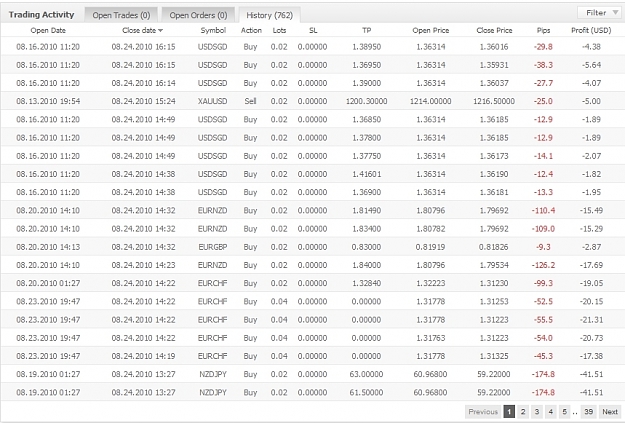This screenshot has width=625, height=423.
Task: Sort by SL column header
Action: point(313,30)
